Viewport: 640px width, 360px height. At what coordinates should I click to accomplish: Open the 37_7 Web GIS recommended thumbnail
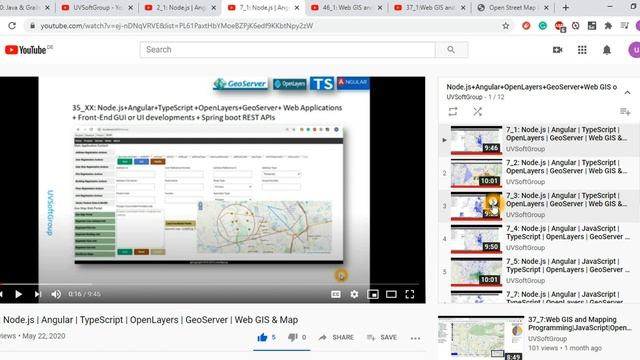pos(481,338)
